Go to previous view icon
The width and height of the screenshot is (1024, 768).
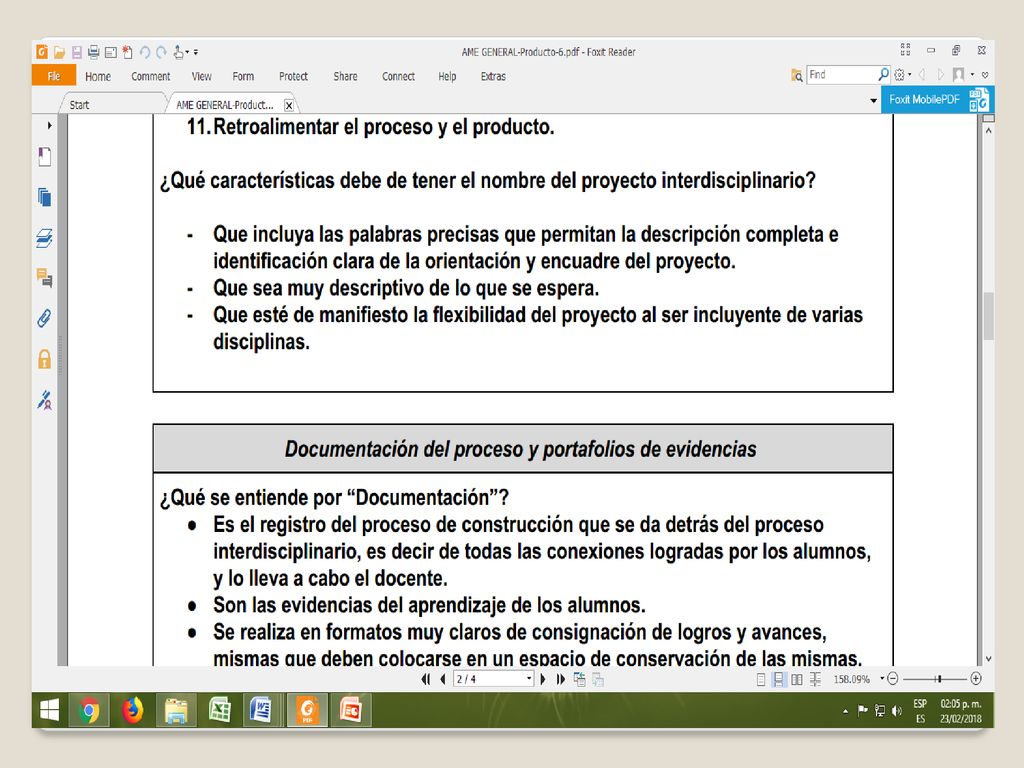pyautogui.click(x=579, y=679)
